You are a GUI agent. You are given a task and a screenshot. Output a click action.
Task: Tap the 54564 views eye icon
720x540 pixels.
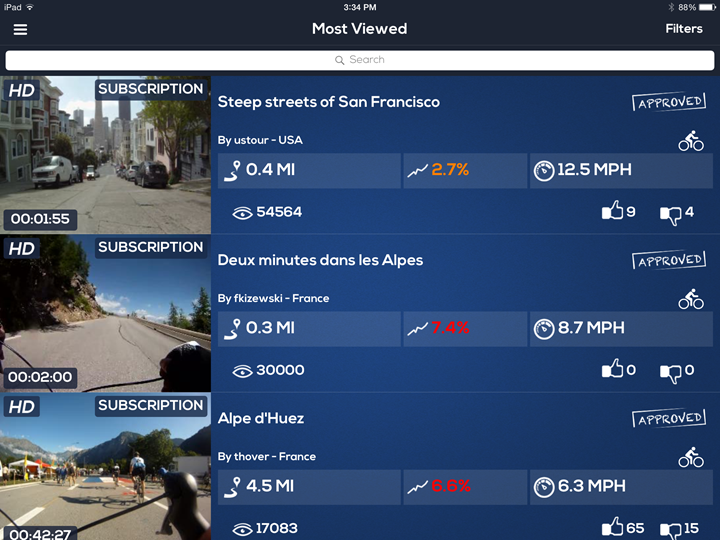coord(242,213)
